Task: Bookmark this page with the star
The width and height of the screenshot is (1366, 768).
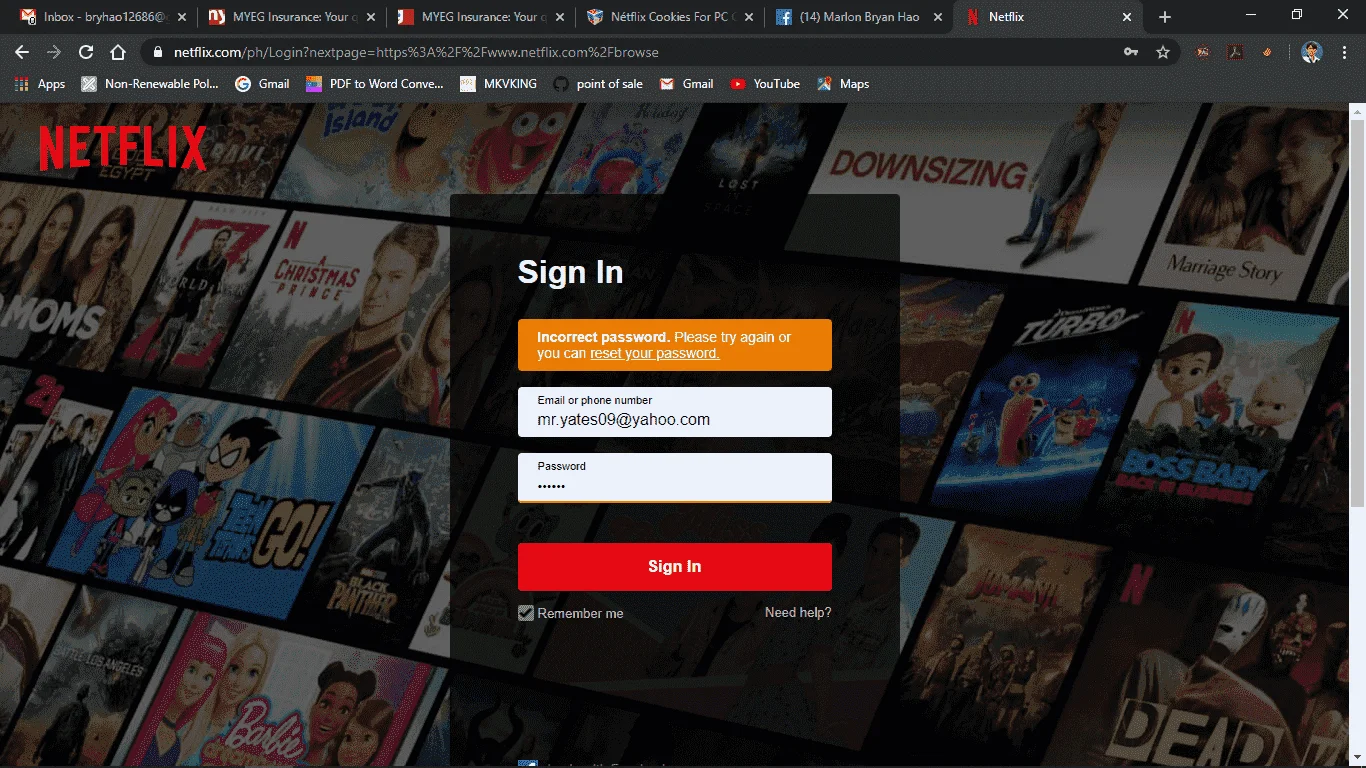Action: pyautogui.click(x=1163, y=52)
